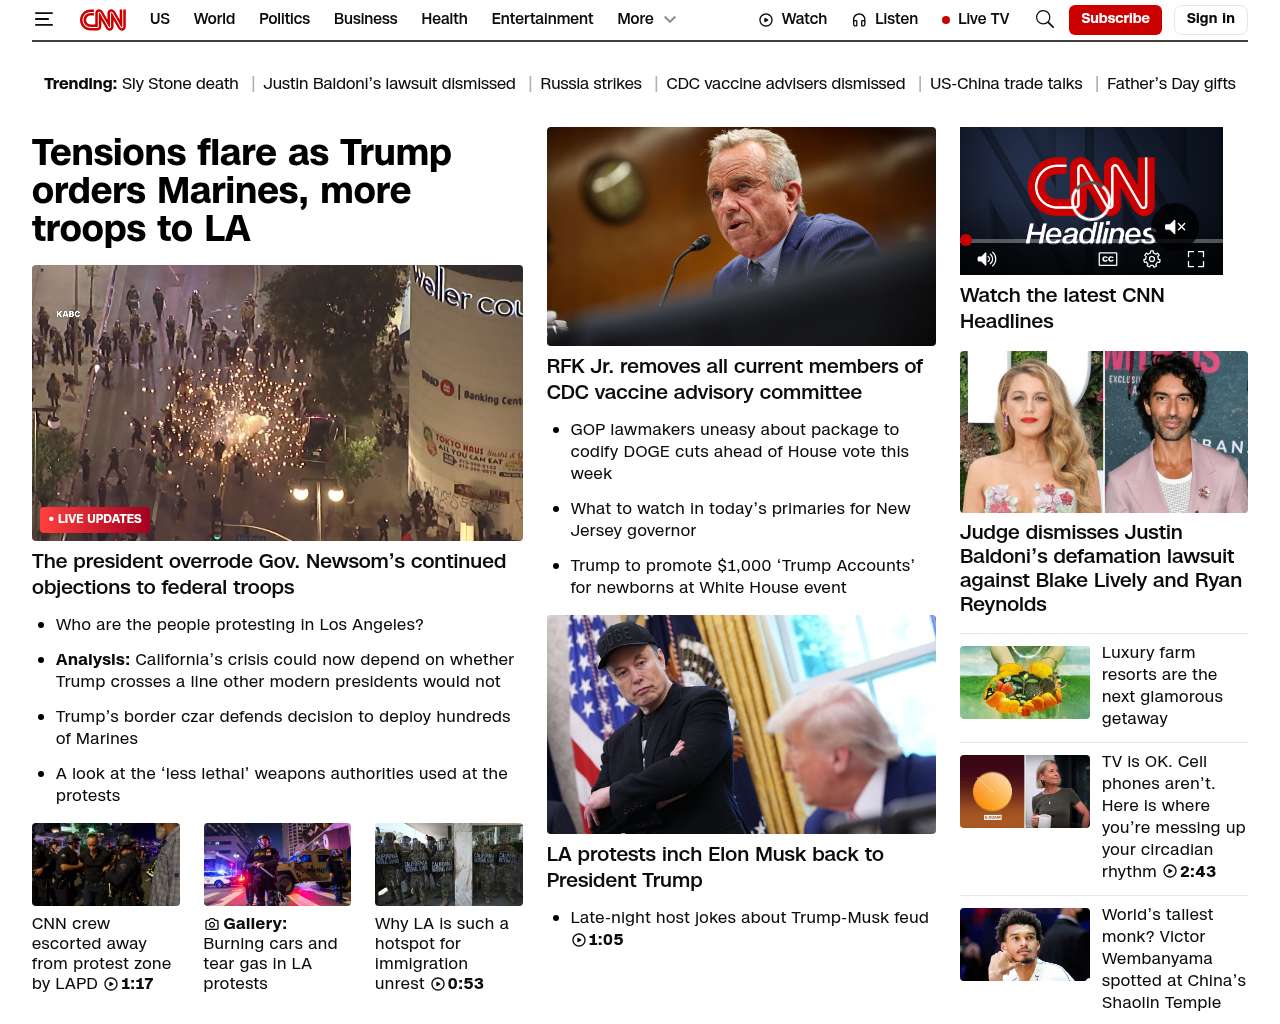Open video player settings gear
Screen dimensions: 1280x1024
(1152, 259)
